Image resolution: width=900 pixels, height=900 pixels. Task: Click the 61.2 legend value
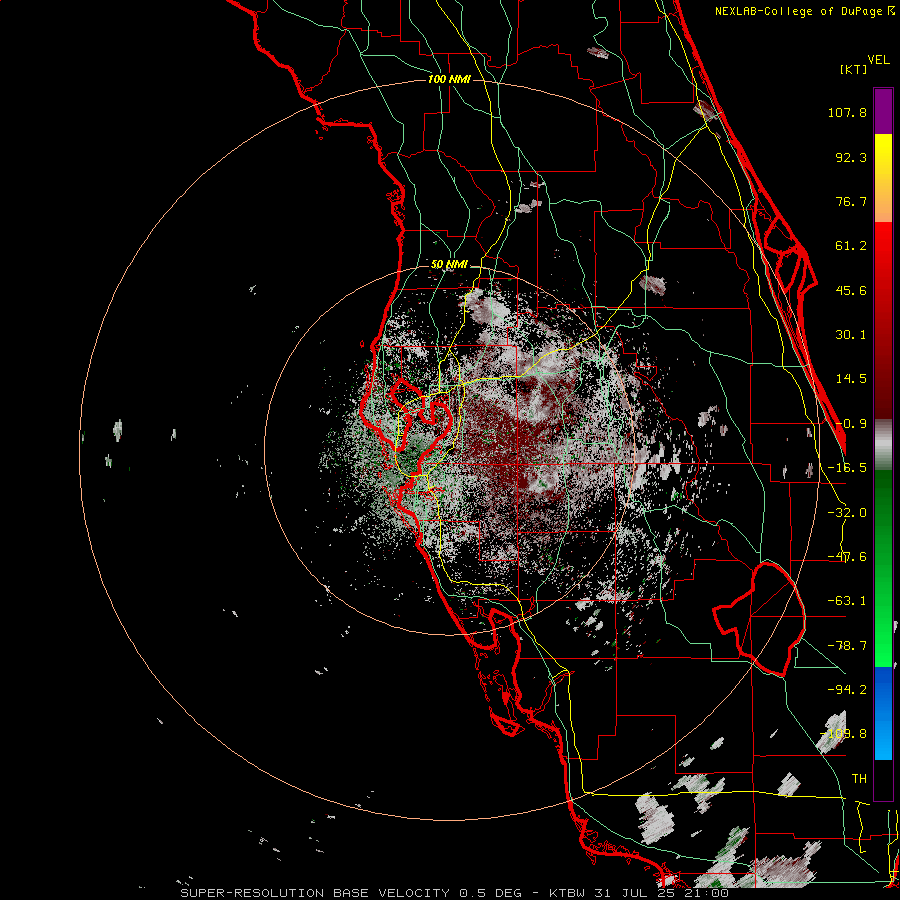[x=851, y=246]
